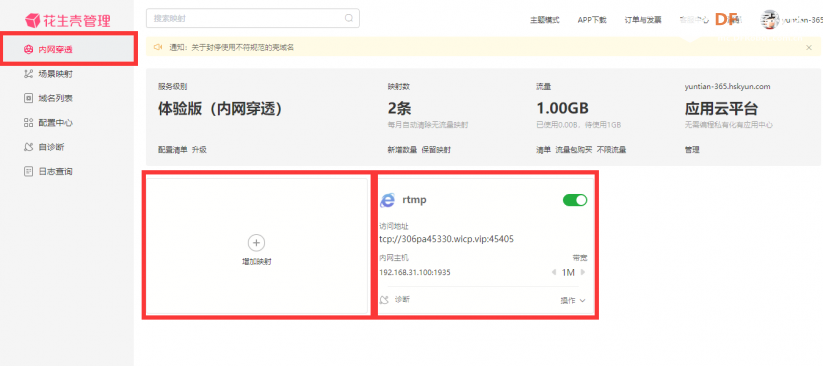
Task: Click the 保留映射 link
Action: click(x=436, y=150)
